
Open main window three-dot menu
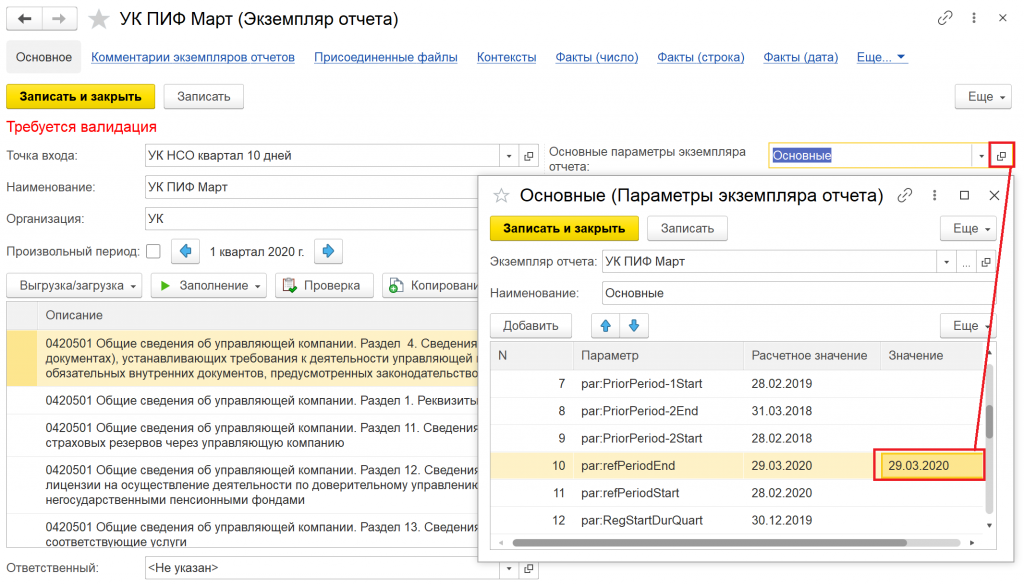pos(974,18)
